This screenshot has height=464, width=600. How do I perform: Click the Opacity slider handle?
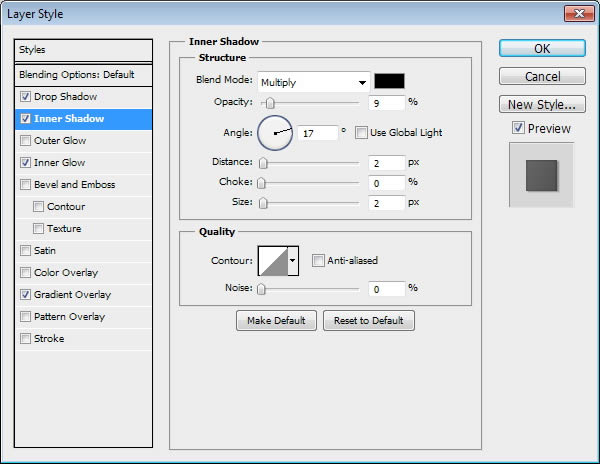coord(270,103)
